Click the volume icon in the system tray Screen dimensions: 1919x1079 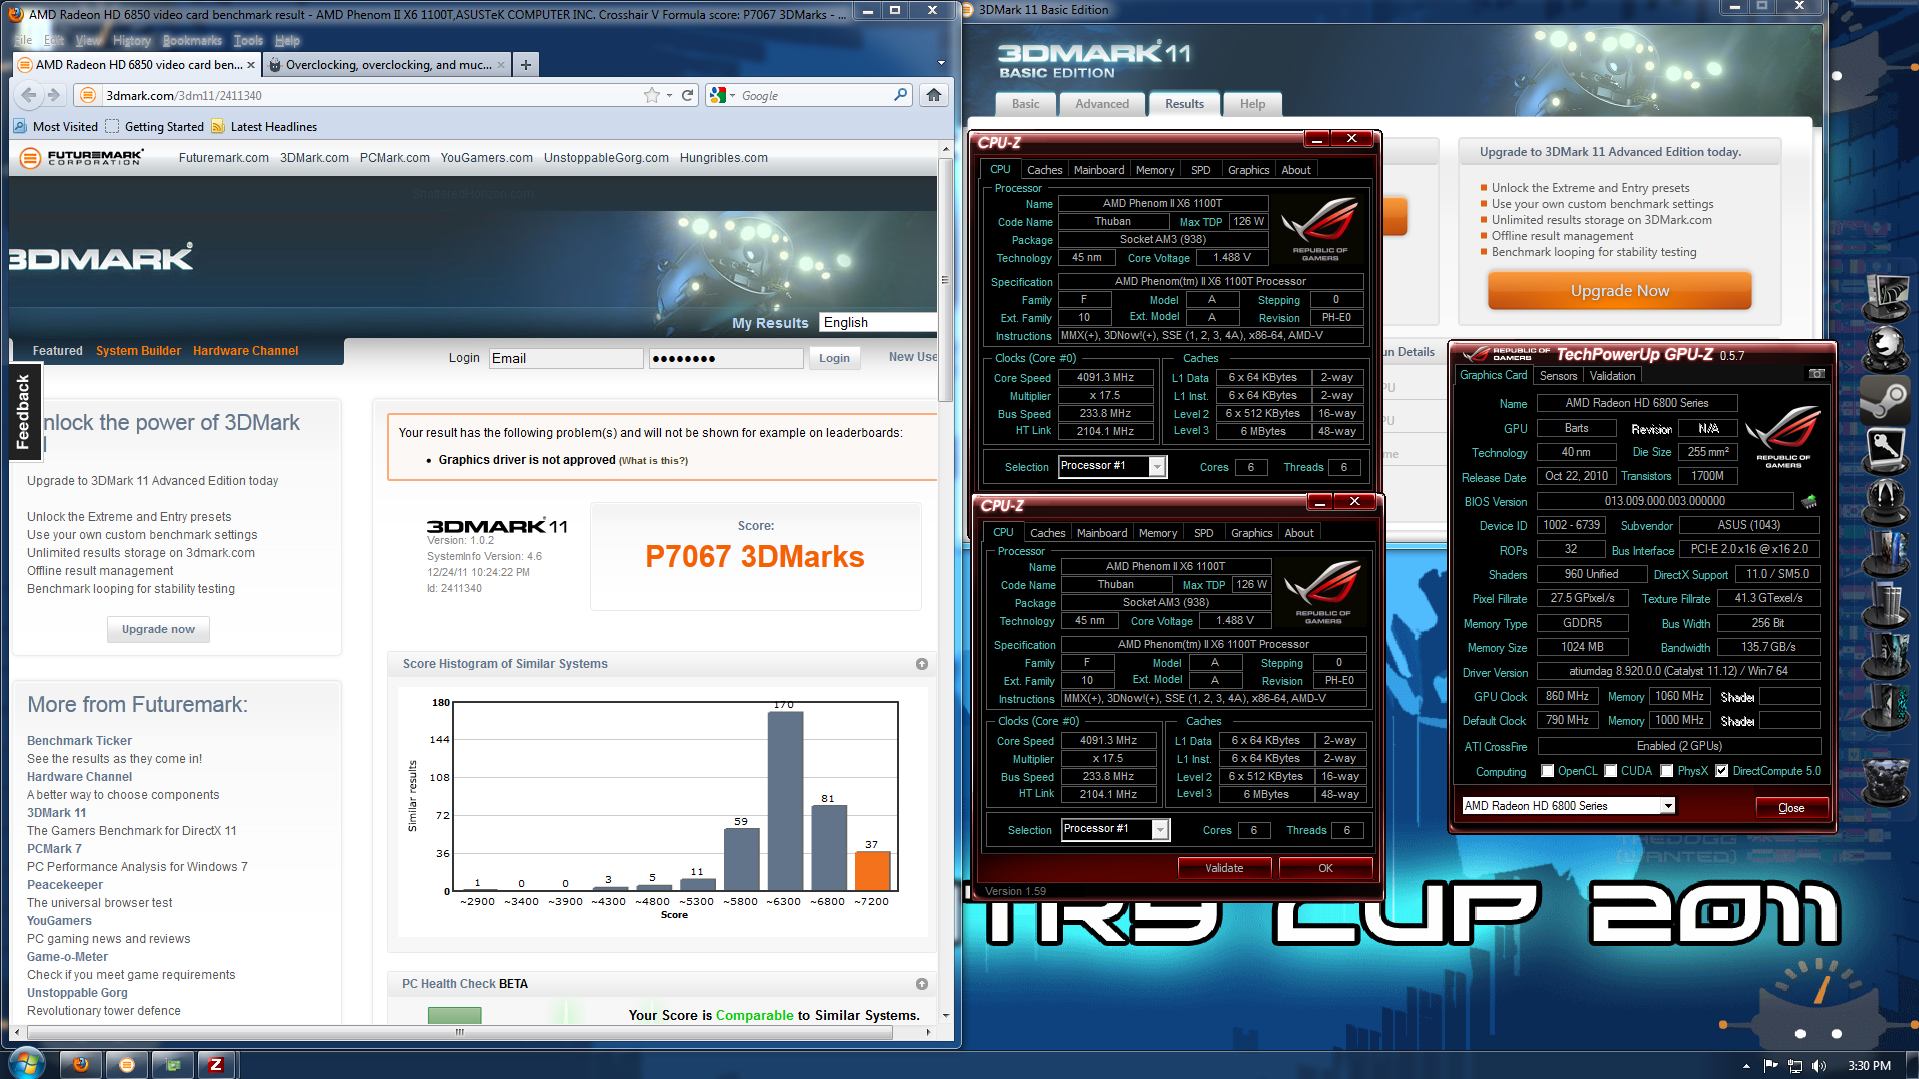1818,1066
